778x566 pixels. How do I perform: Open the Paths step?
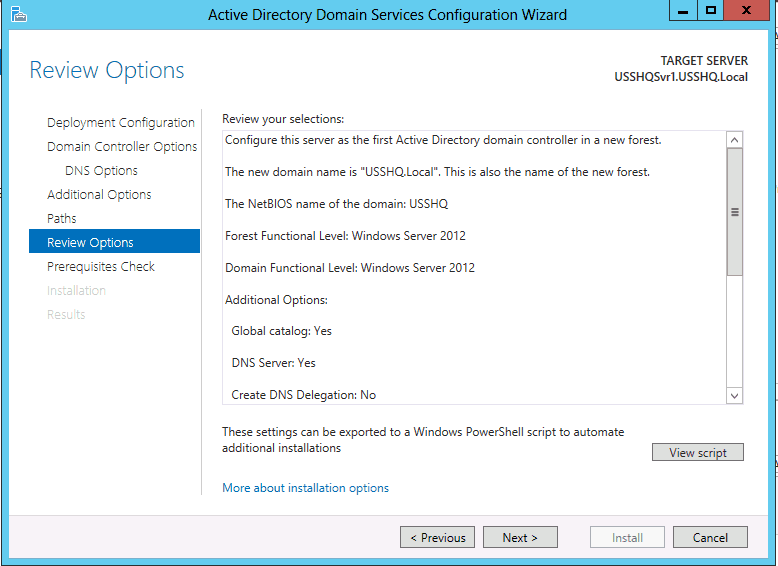(62, 218)
